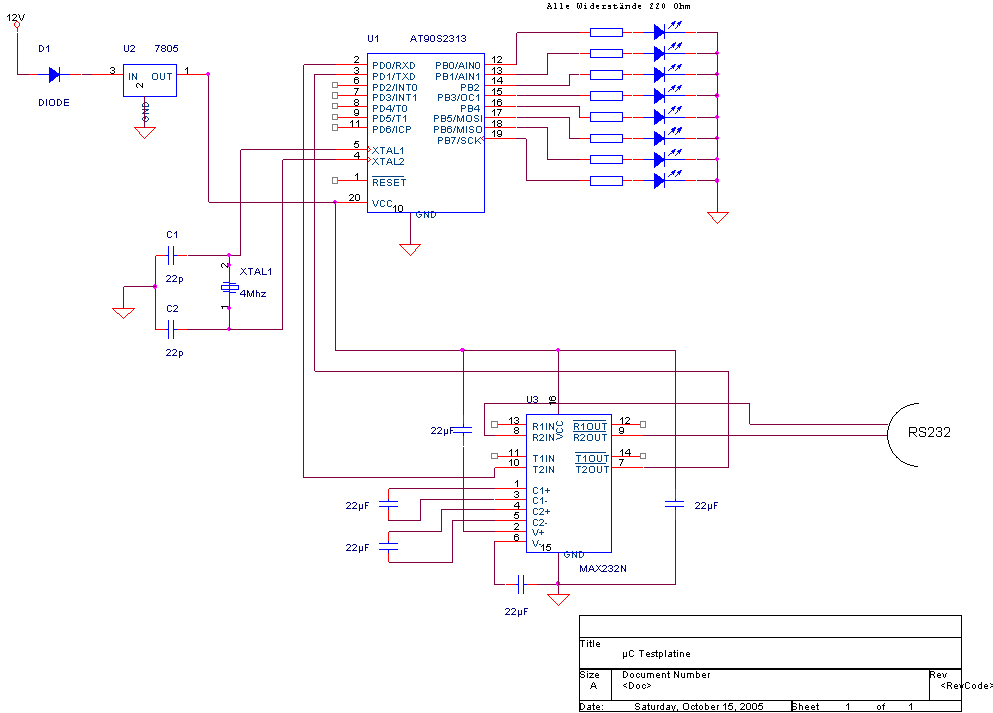Viewport: 993px width, 713px height.
Task: Click the 'Alle Widerstände 220 Ohm' note
Action: [618, 6]
